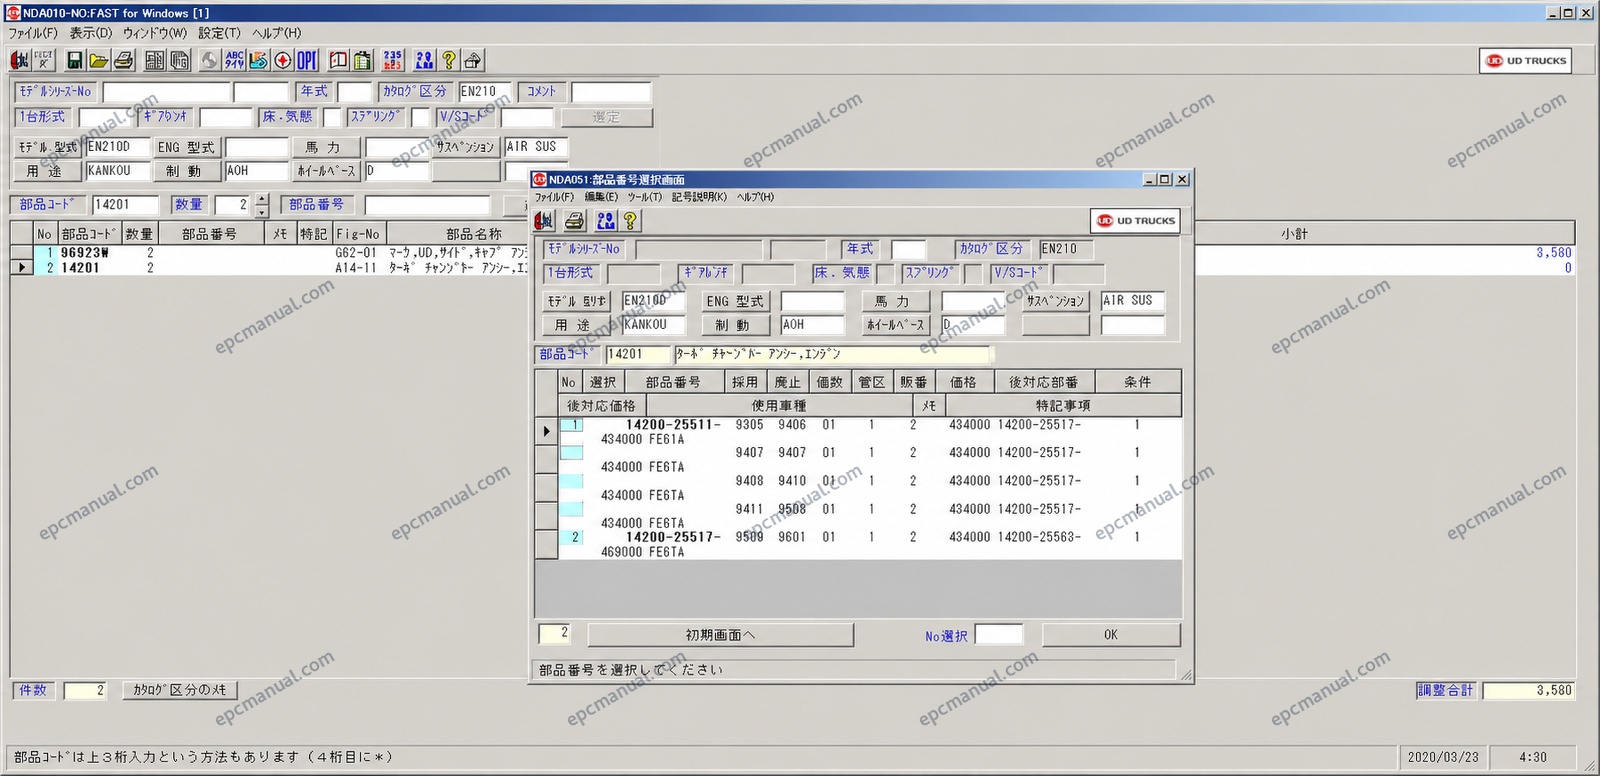Open ファイル(F) menu in main window
Image resolution: width=1600 pixels, height=776 pixels.
(33, 33)
